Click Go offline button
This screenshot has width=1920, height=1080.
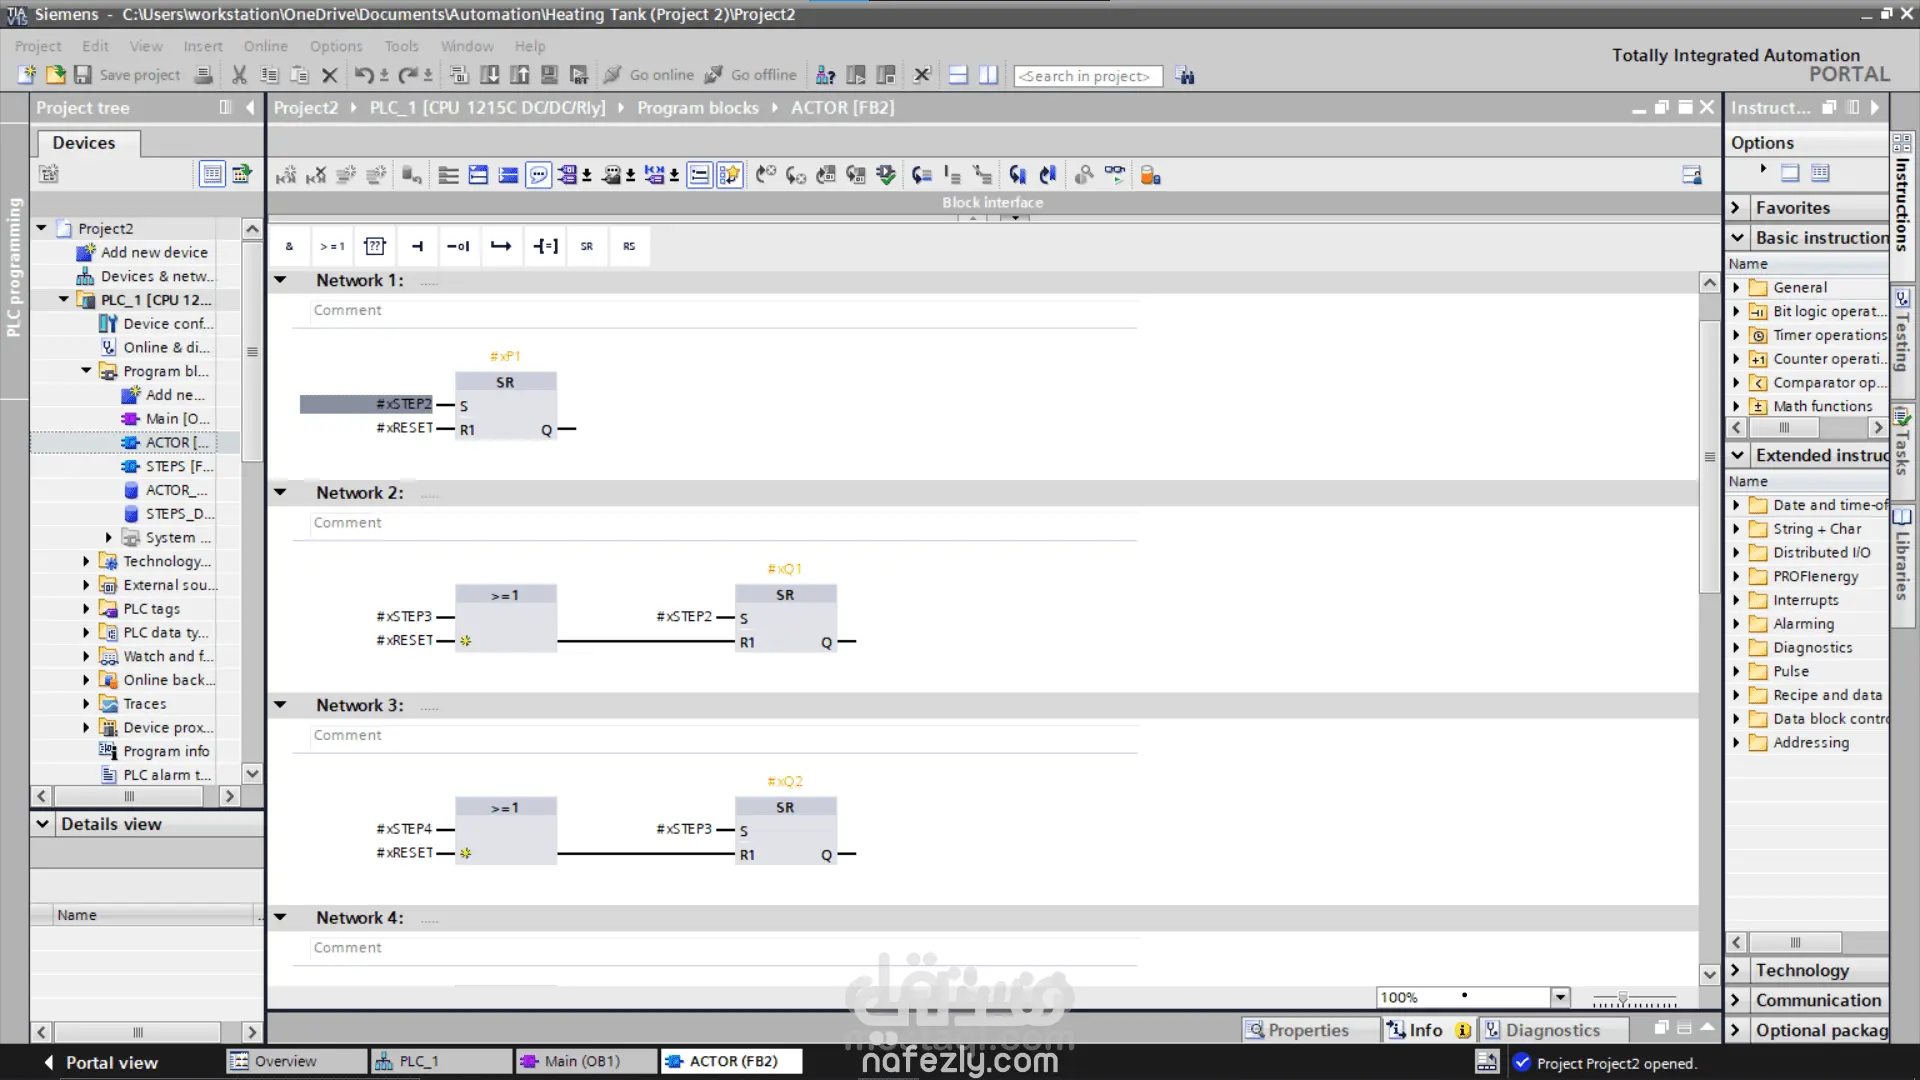pos(751,75)
